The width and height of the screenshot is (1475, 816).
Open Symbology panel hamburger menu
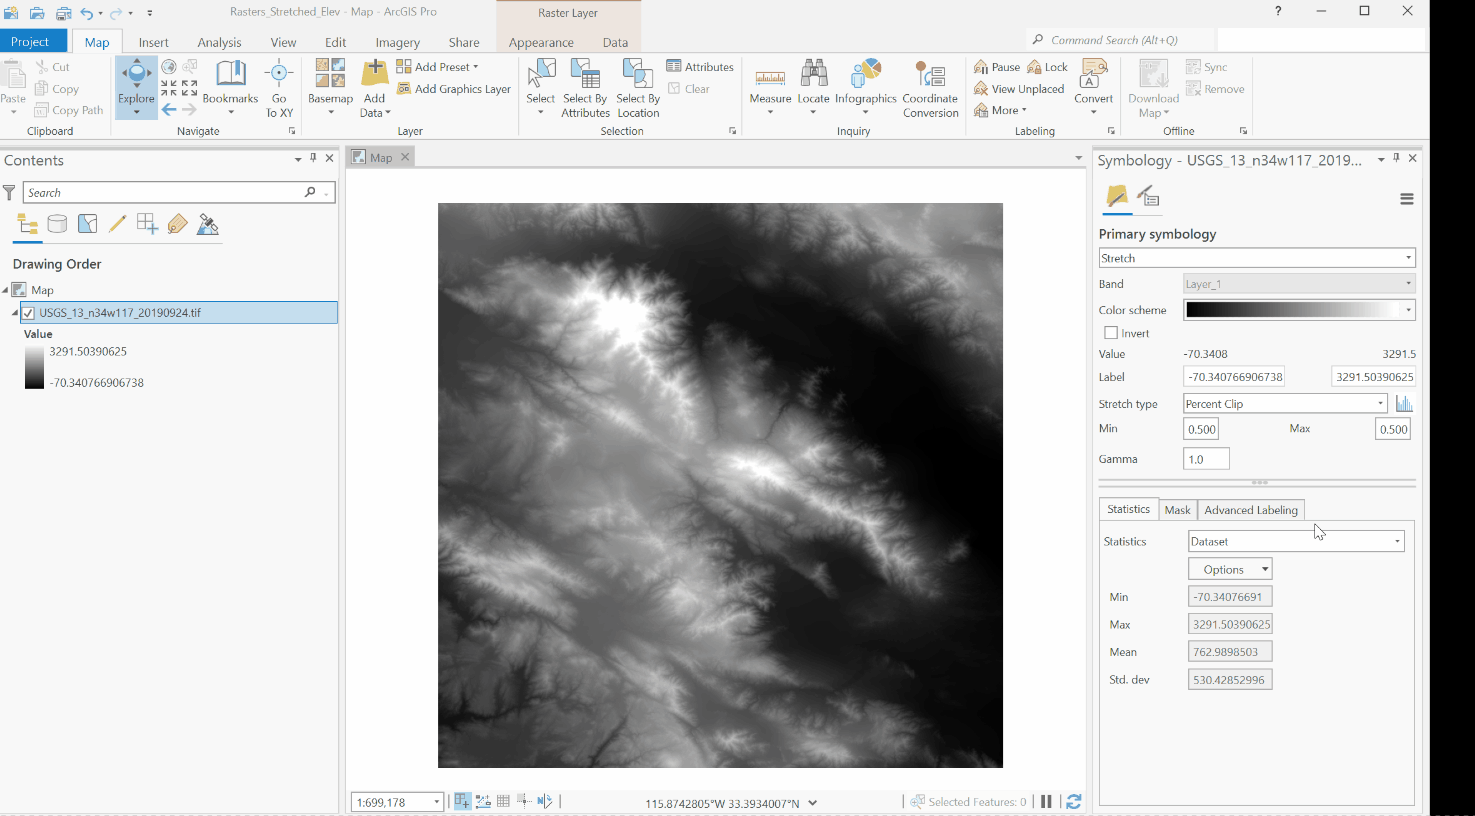coord(1406,199)
